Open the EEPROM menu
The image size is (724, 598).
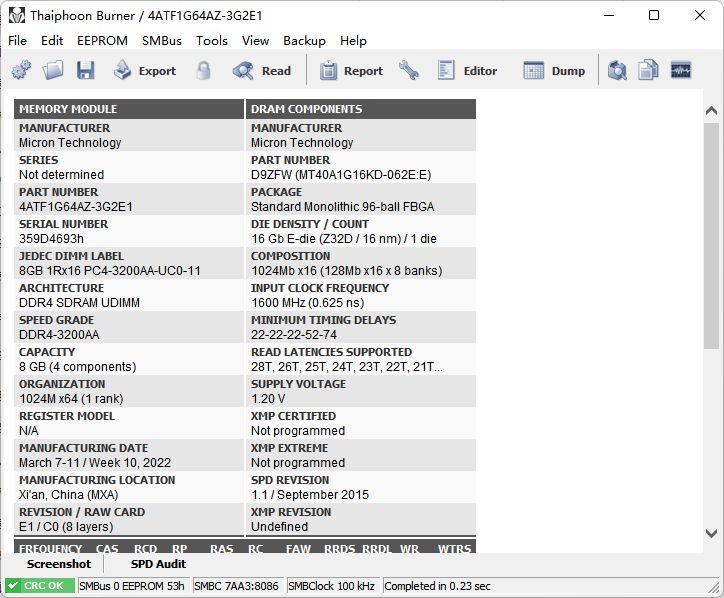pos(103,41)
